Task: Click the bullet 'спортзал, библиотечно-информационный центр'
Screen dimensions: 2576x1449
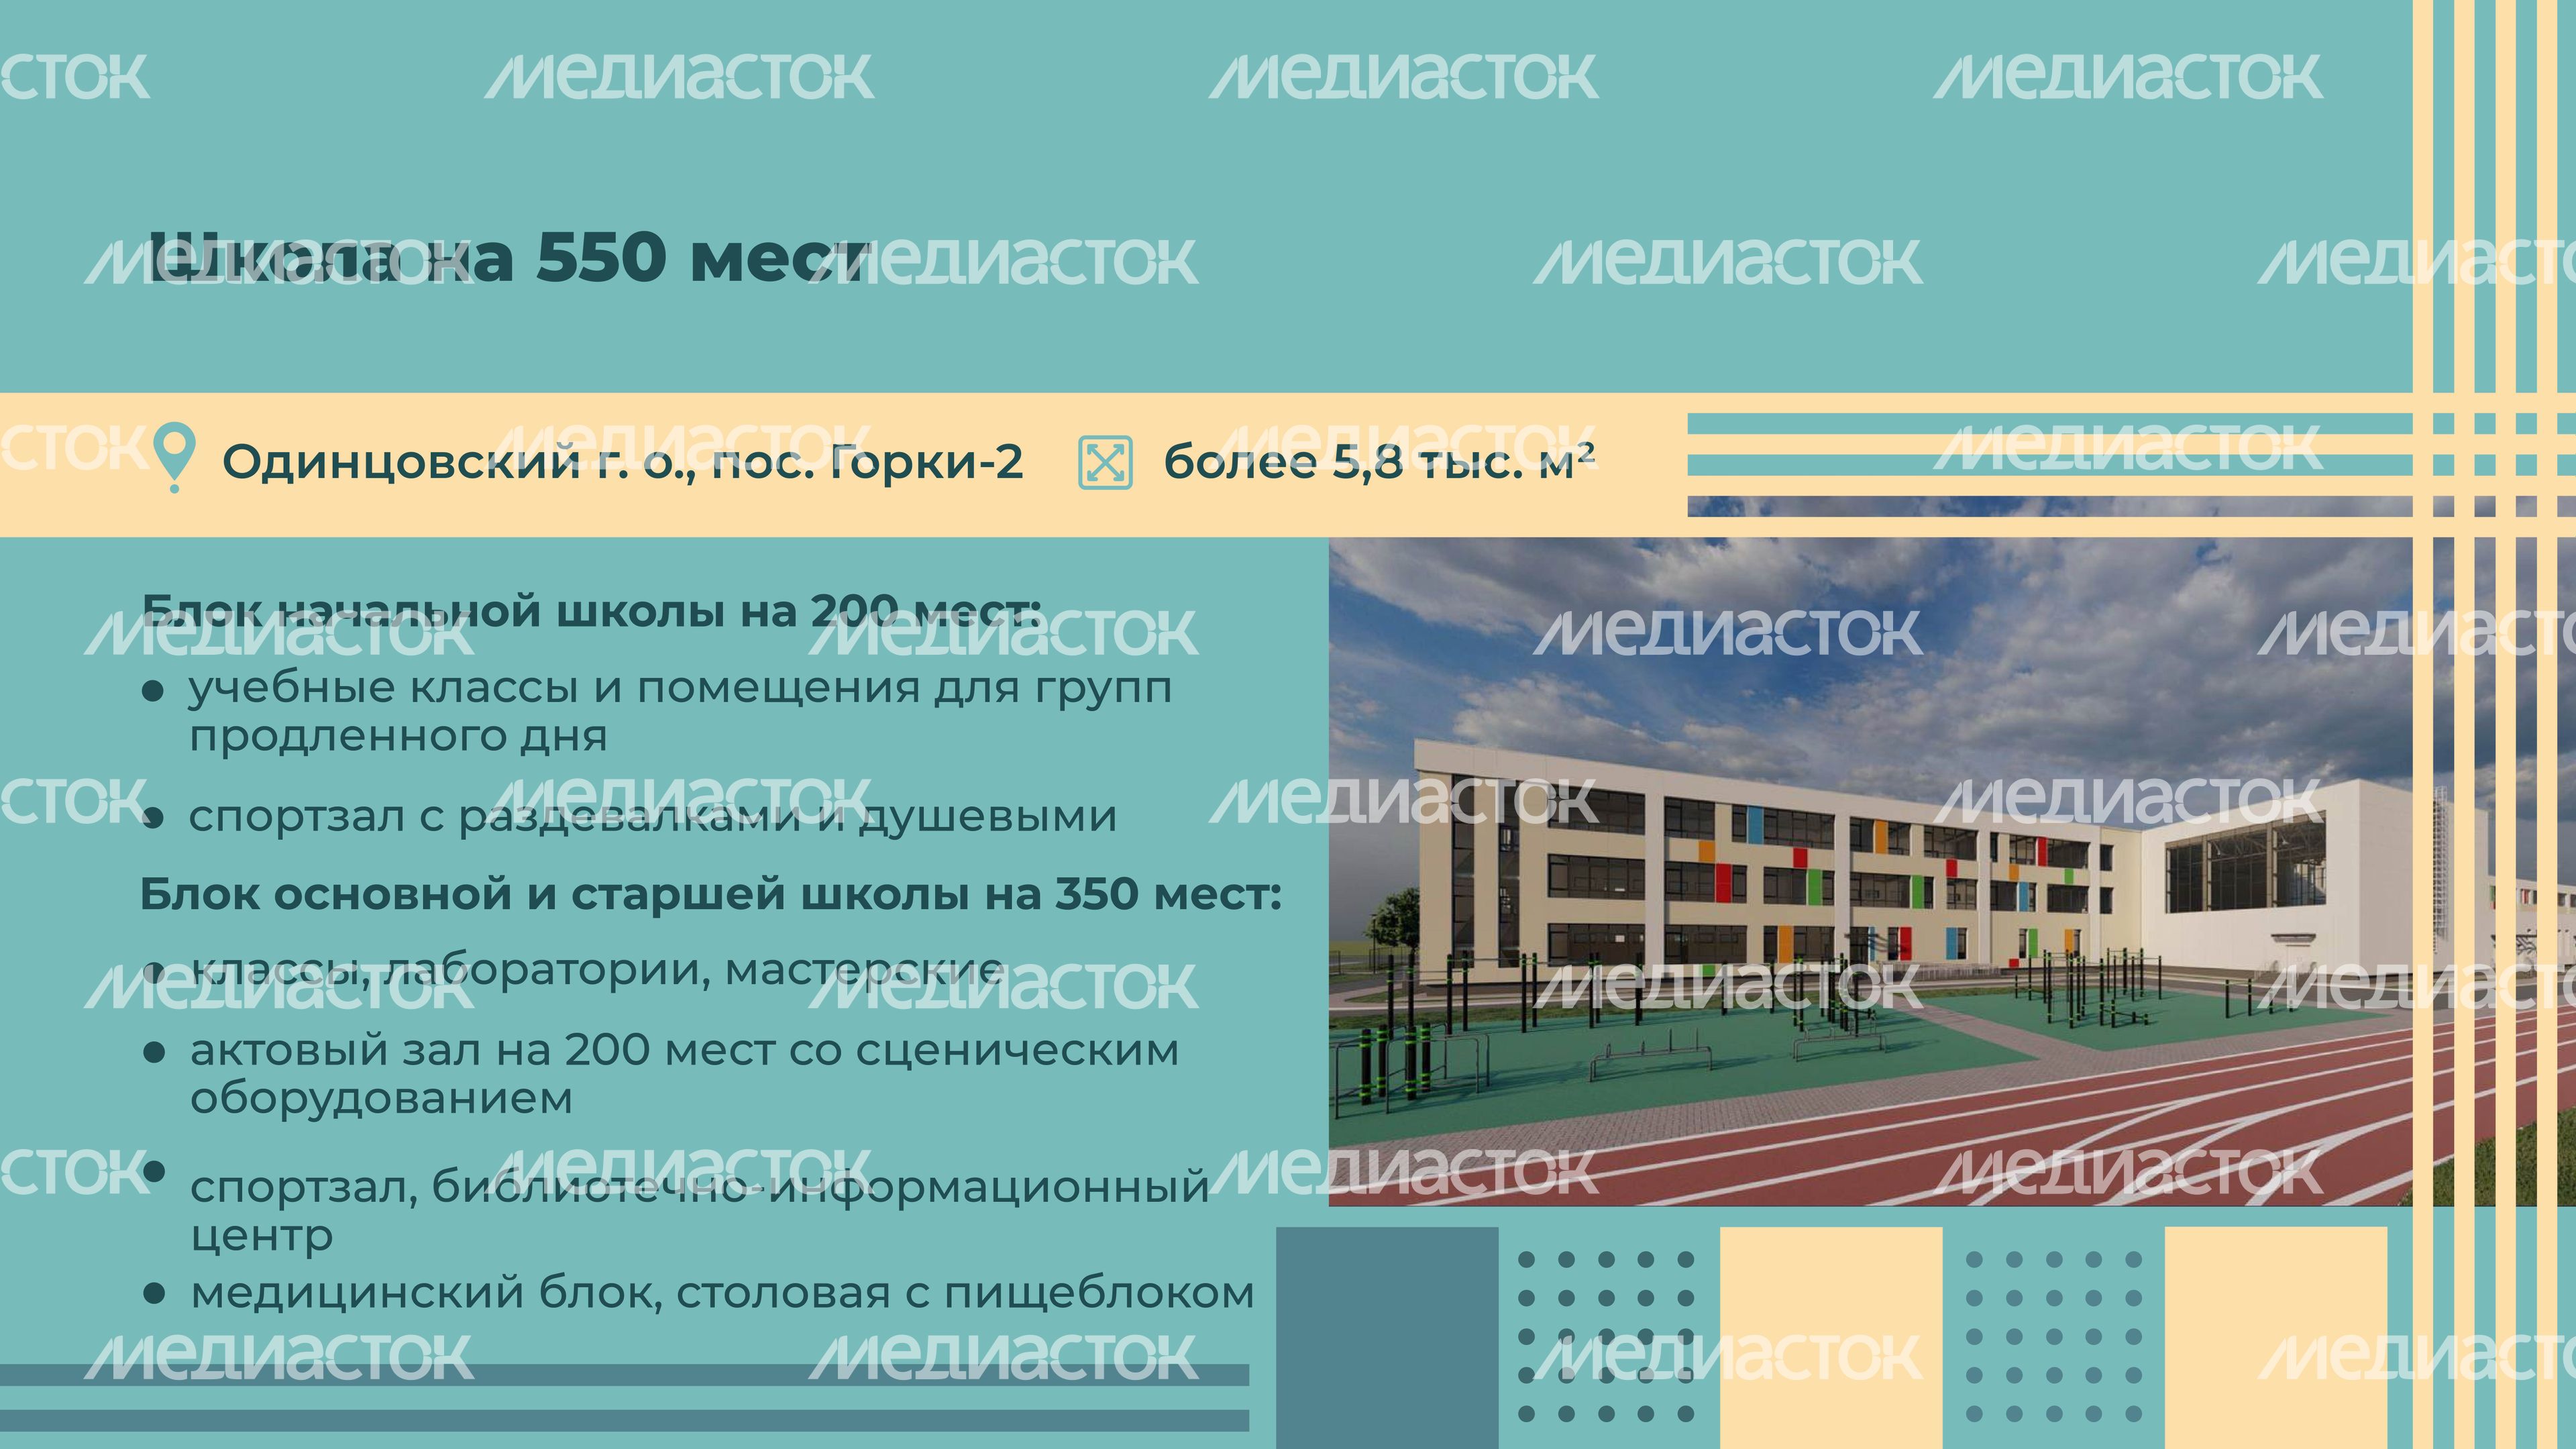Action: tap(700, 1211)
